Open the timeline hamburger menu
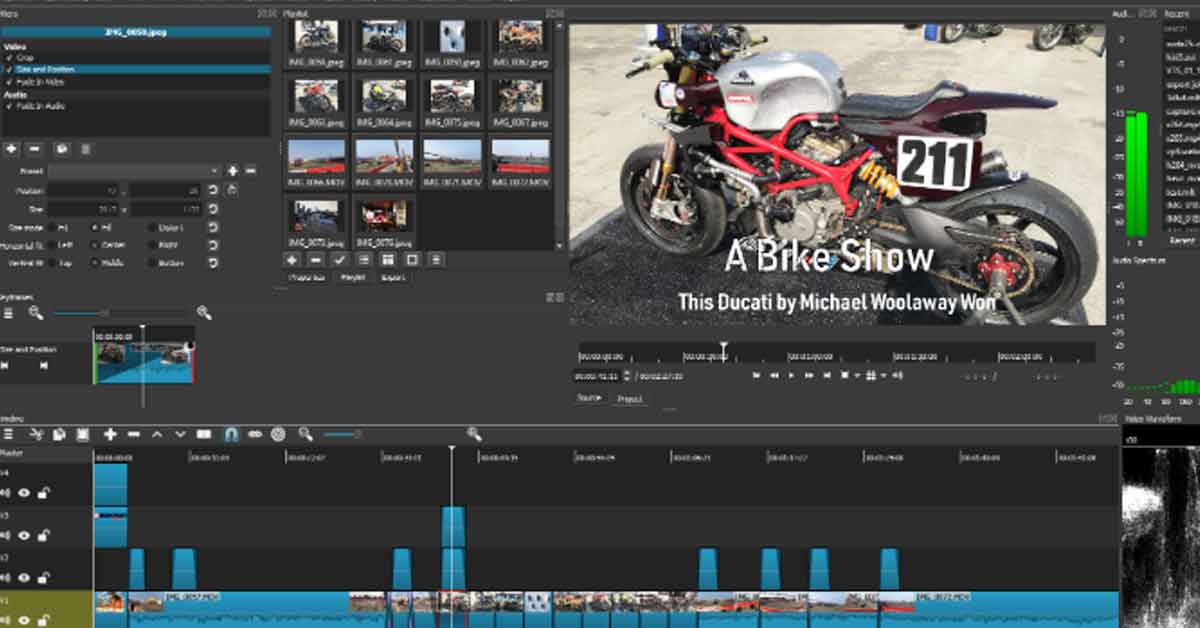 click(9, 435)
